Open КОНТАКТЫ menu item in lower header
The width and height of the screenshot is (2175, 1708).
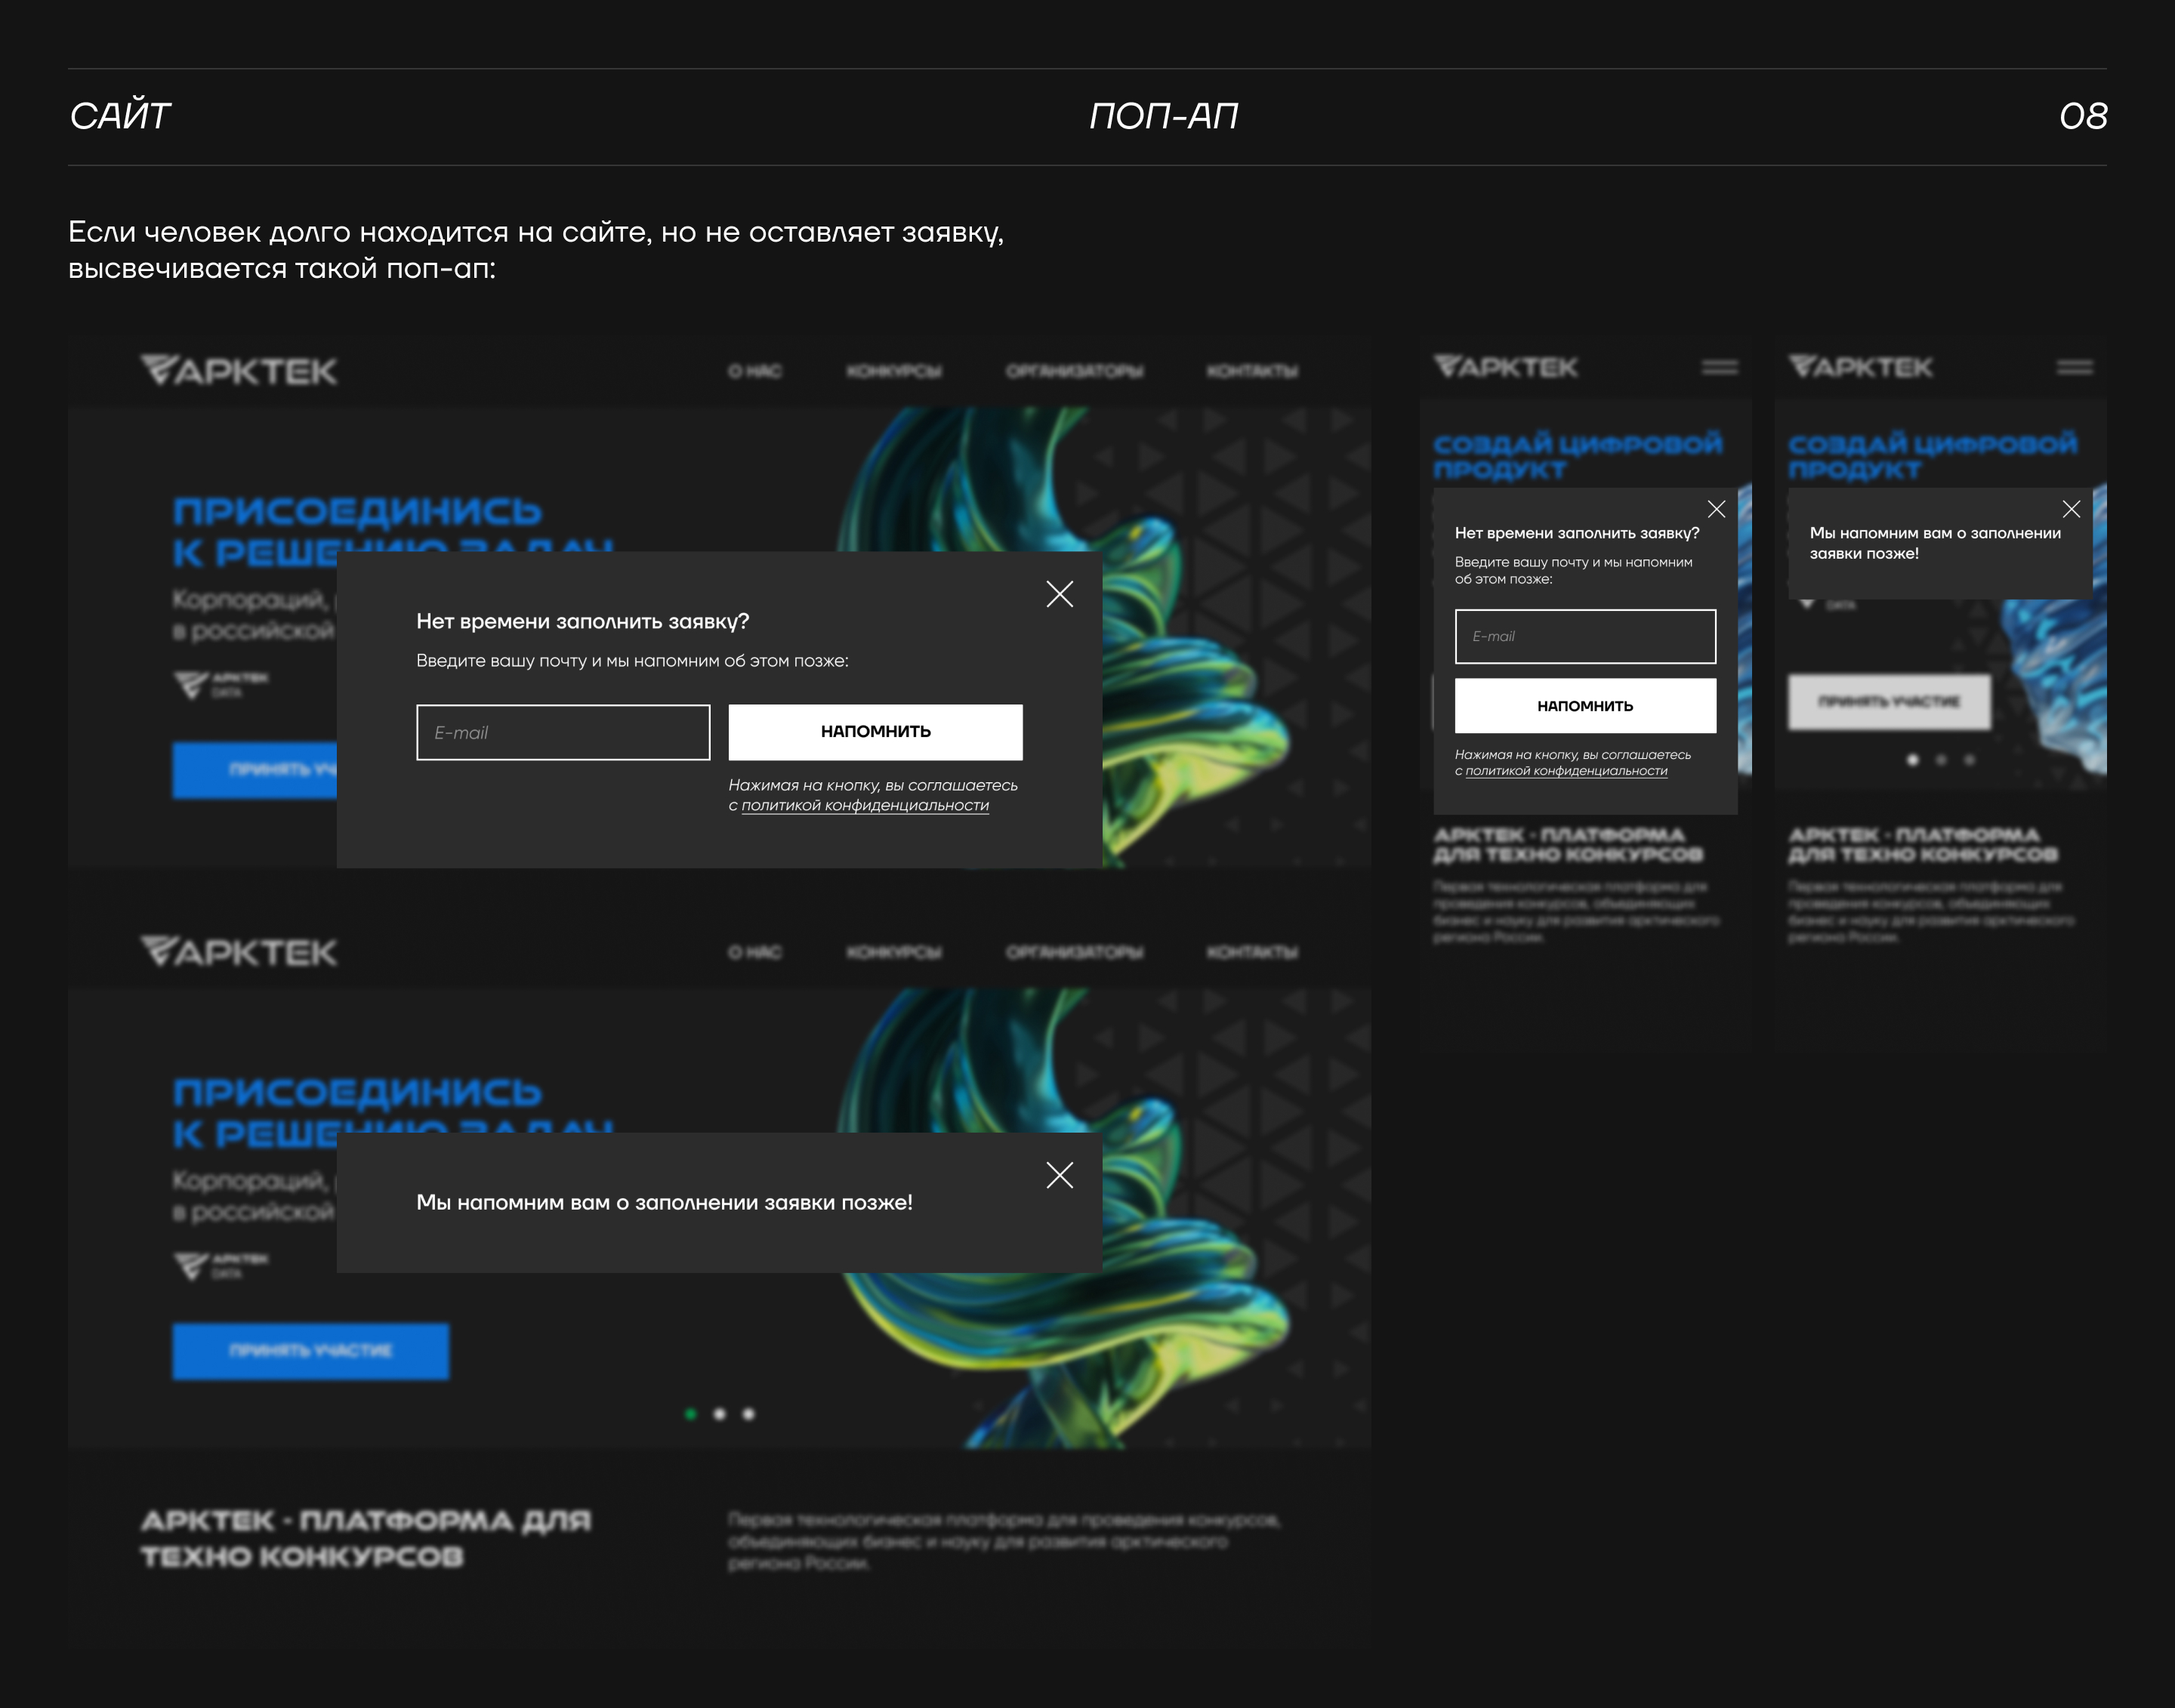click(1252, 952)
